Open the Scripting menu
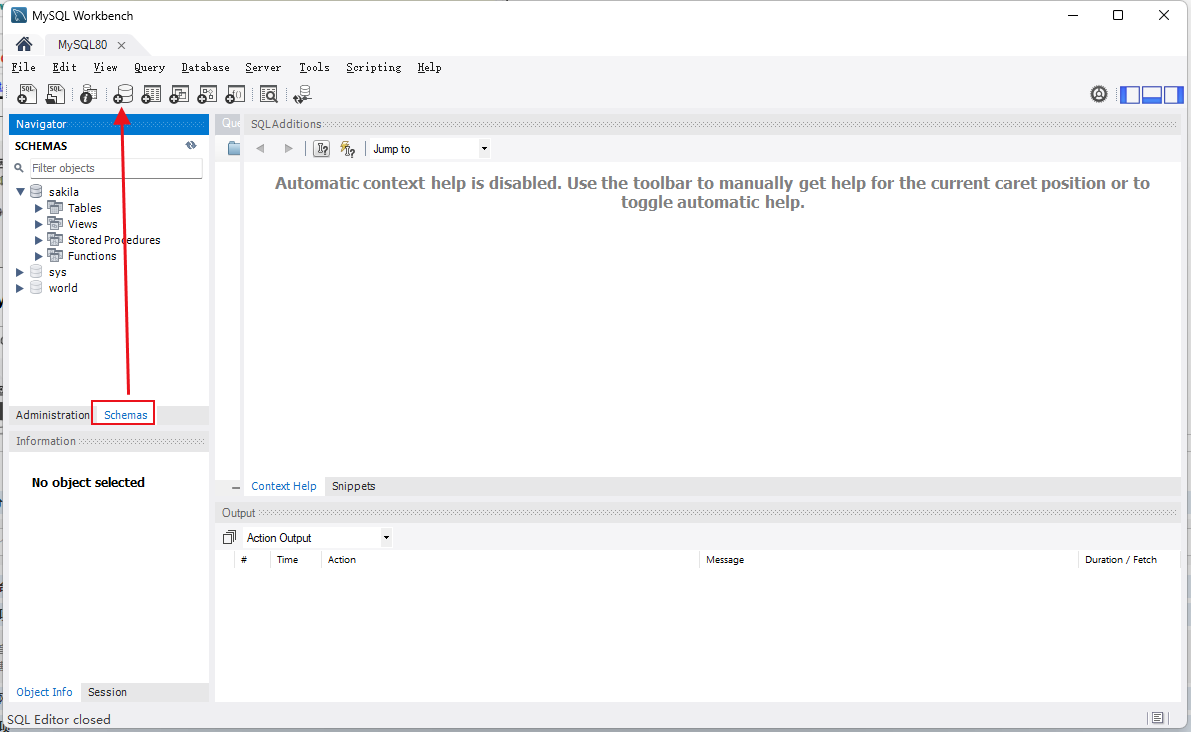This screenshot has height=732, width=1191. 374,68
